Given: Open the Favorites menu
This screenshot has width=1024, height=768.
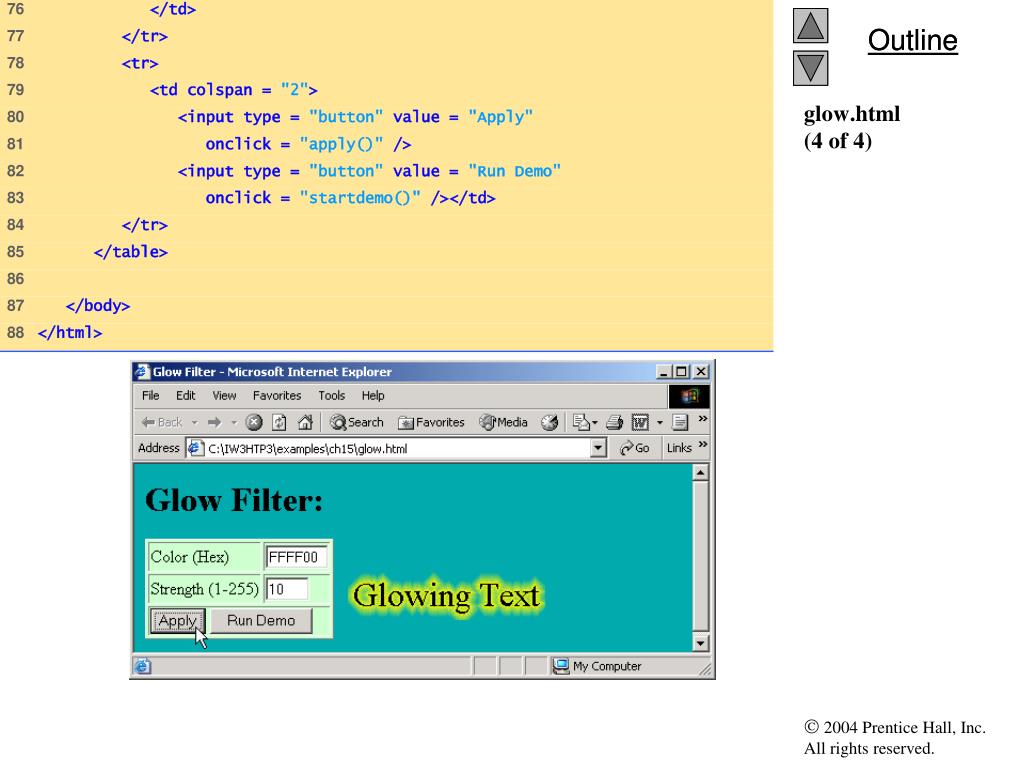Looking at the screenshot, I should [x=277, y=396].
